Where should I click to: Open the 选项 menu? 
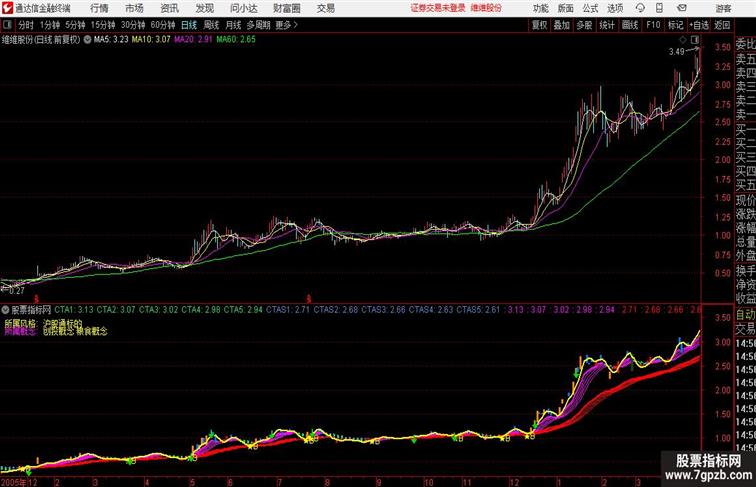click(615, 8)
